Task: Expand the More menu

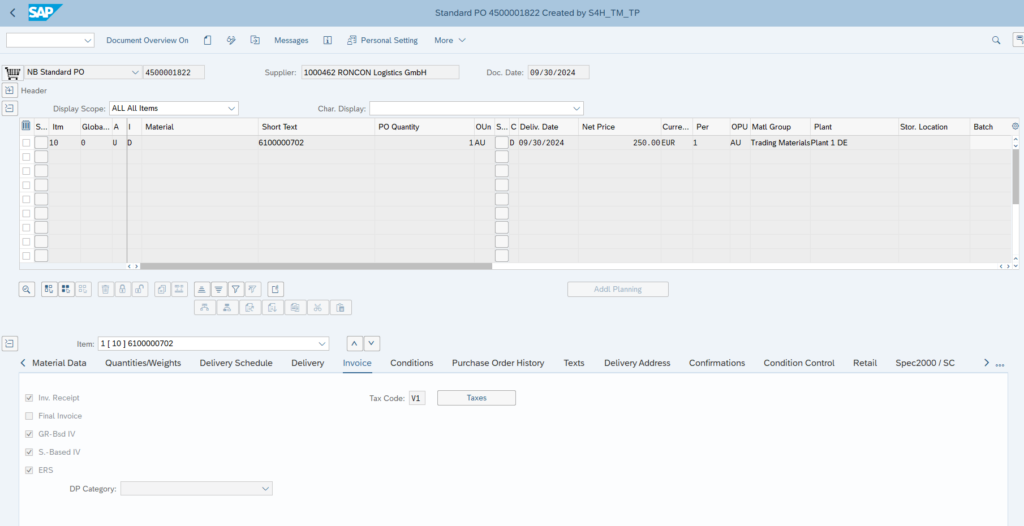Action: point(450,40)
